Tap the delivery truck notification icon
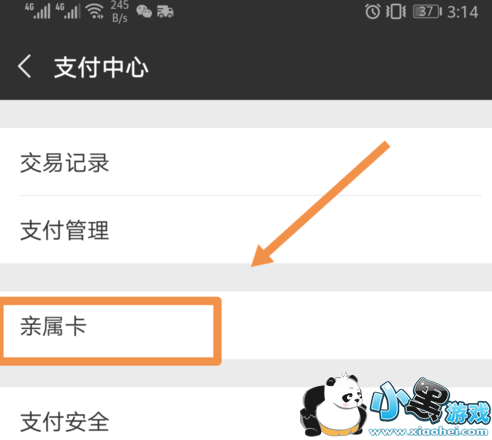The width and height of the screenshot is (492, 440). point(165,12)
